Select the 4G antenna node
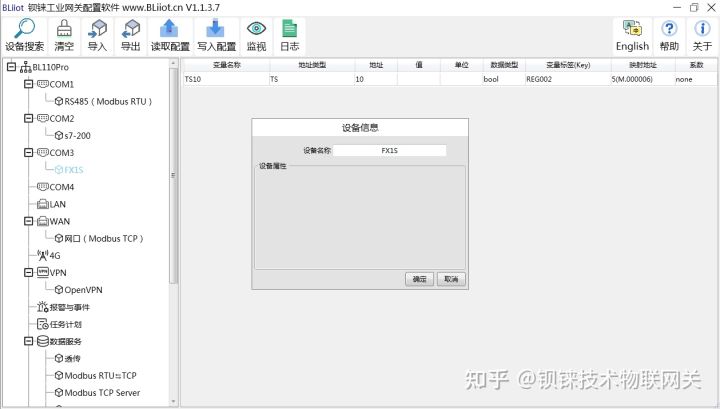 (49, 255)
